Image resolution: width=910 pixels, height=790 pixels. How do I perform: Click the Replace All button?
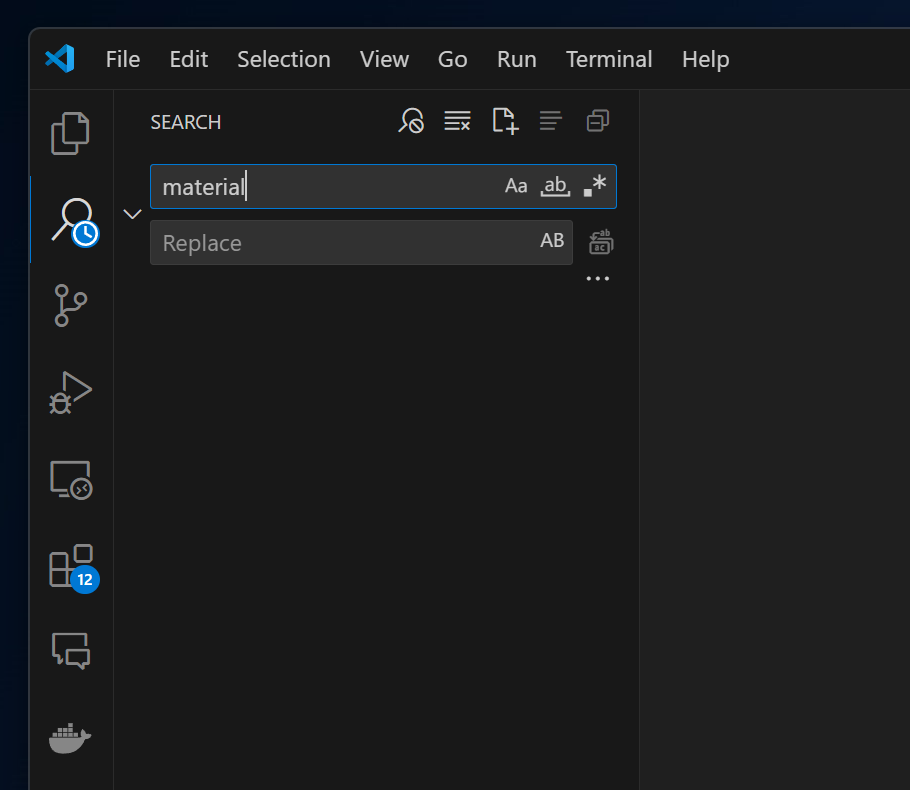tap(600, 242)
